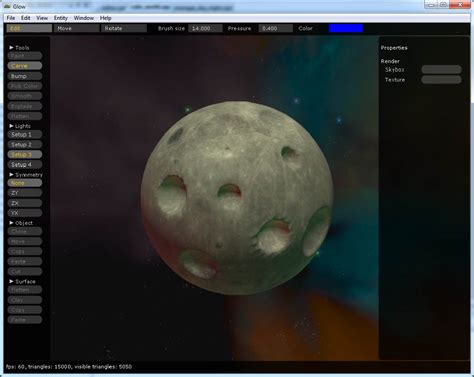The width and height of the screenshot is (474, 377).
Task: Select the Smooth tool
Action: point(25,96)
